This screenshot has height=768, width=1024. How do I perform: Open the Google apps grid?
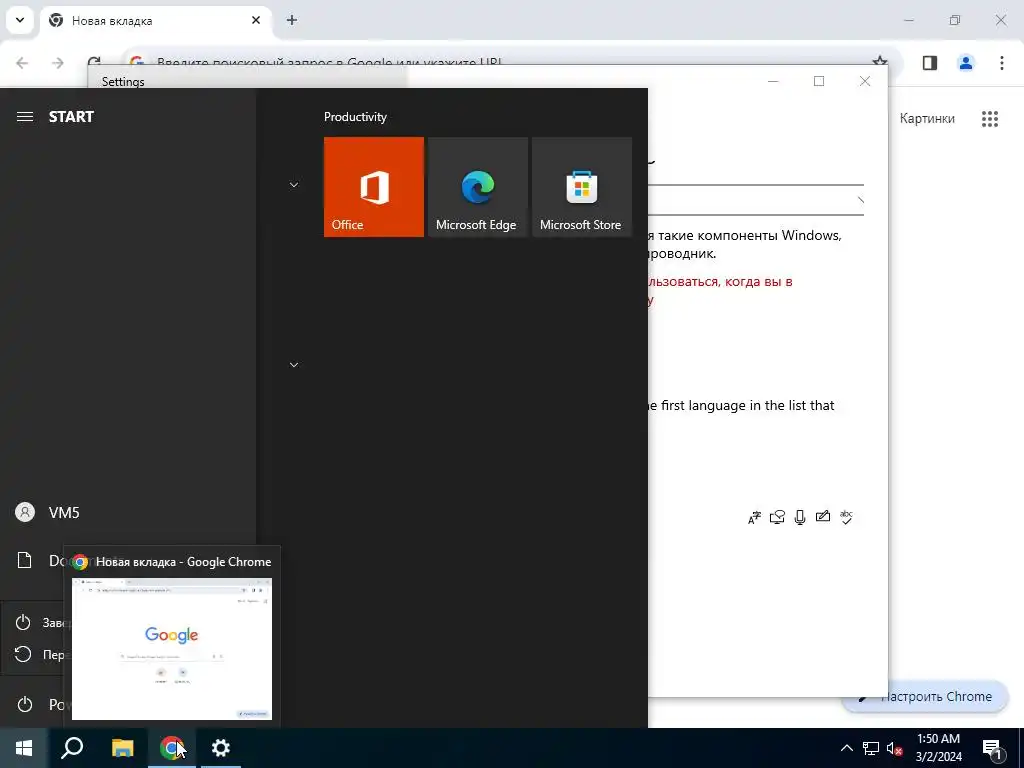[x=990, y=118]
